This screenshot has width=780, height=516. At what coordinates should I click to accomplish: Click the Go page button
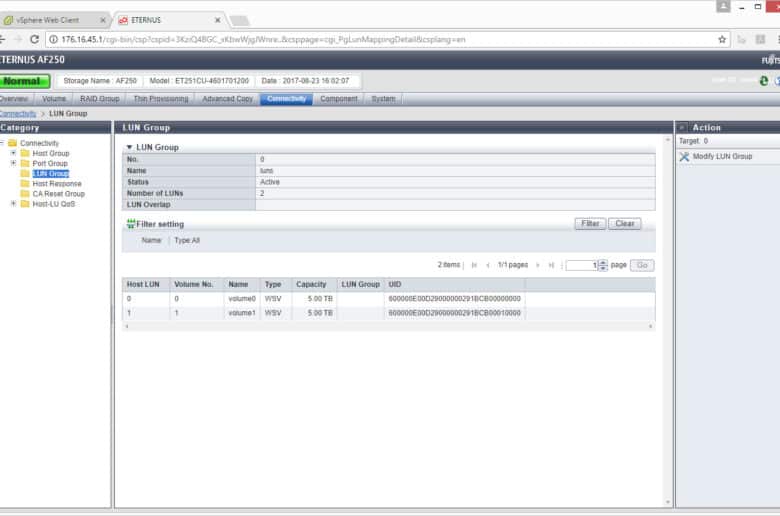tap(642, 265)
